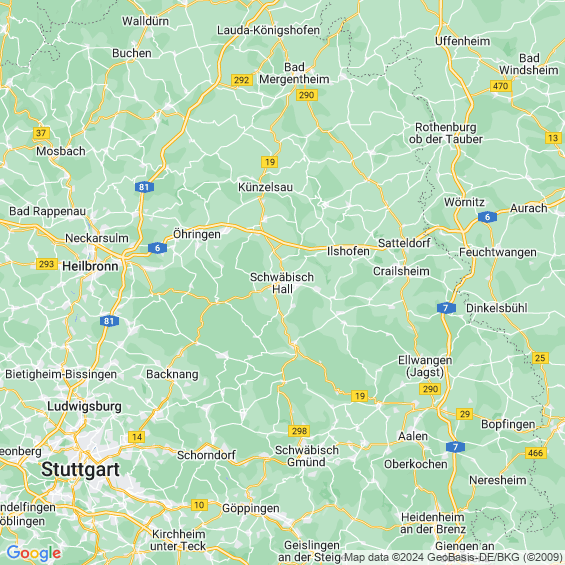Click the Crailsheim town label
This screenshot has height=565, width=565.
401,271
